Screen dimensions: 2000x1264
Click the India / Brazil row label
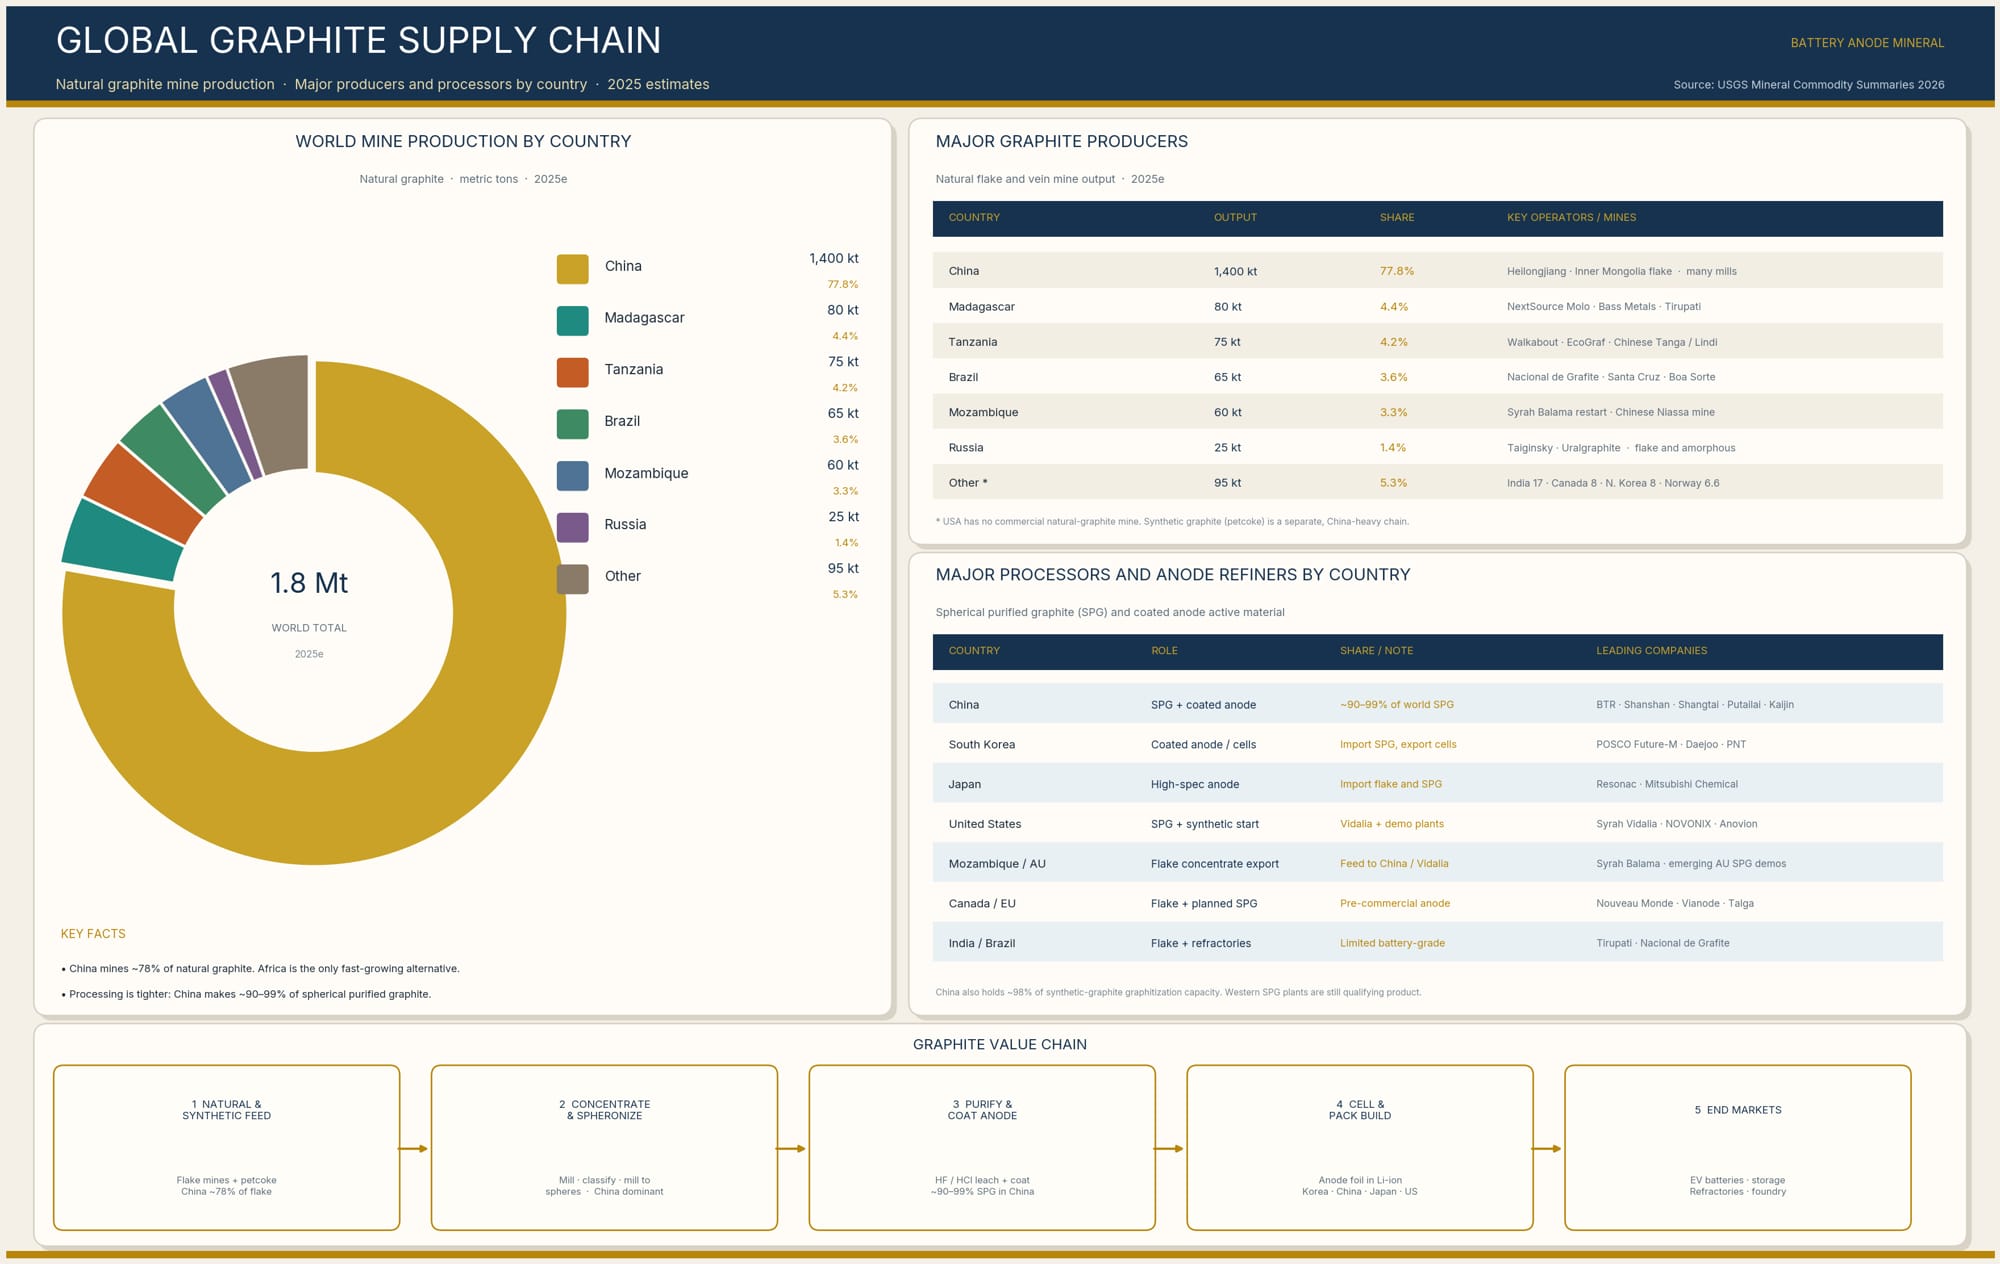[981, 943]
